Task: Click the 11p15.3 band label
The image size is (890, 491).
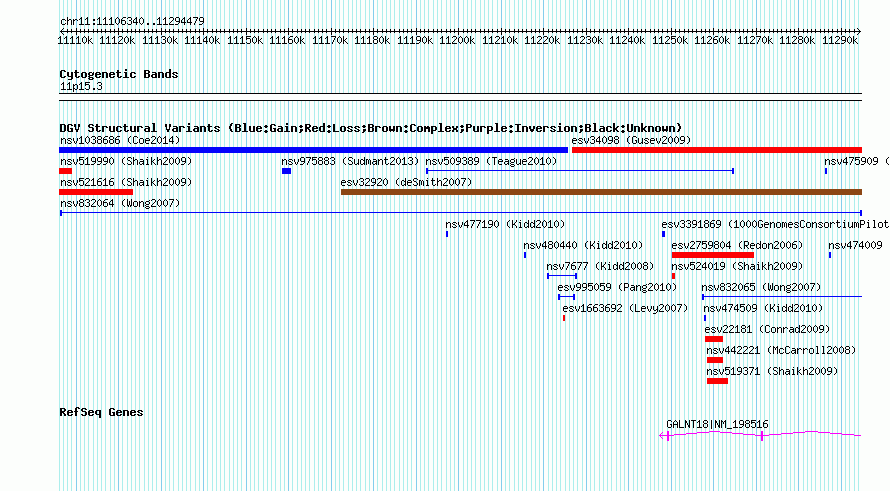Action: [x=81, y=86]
